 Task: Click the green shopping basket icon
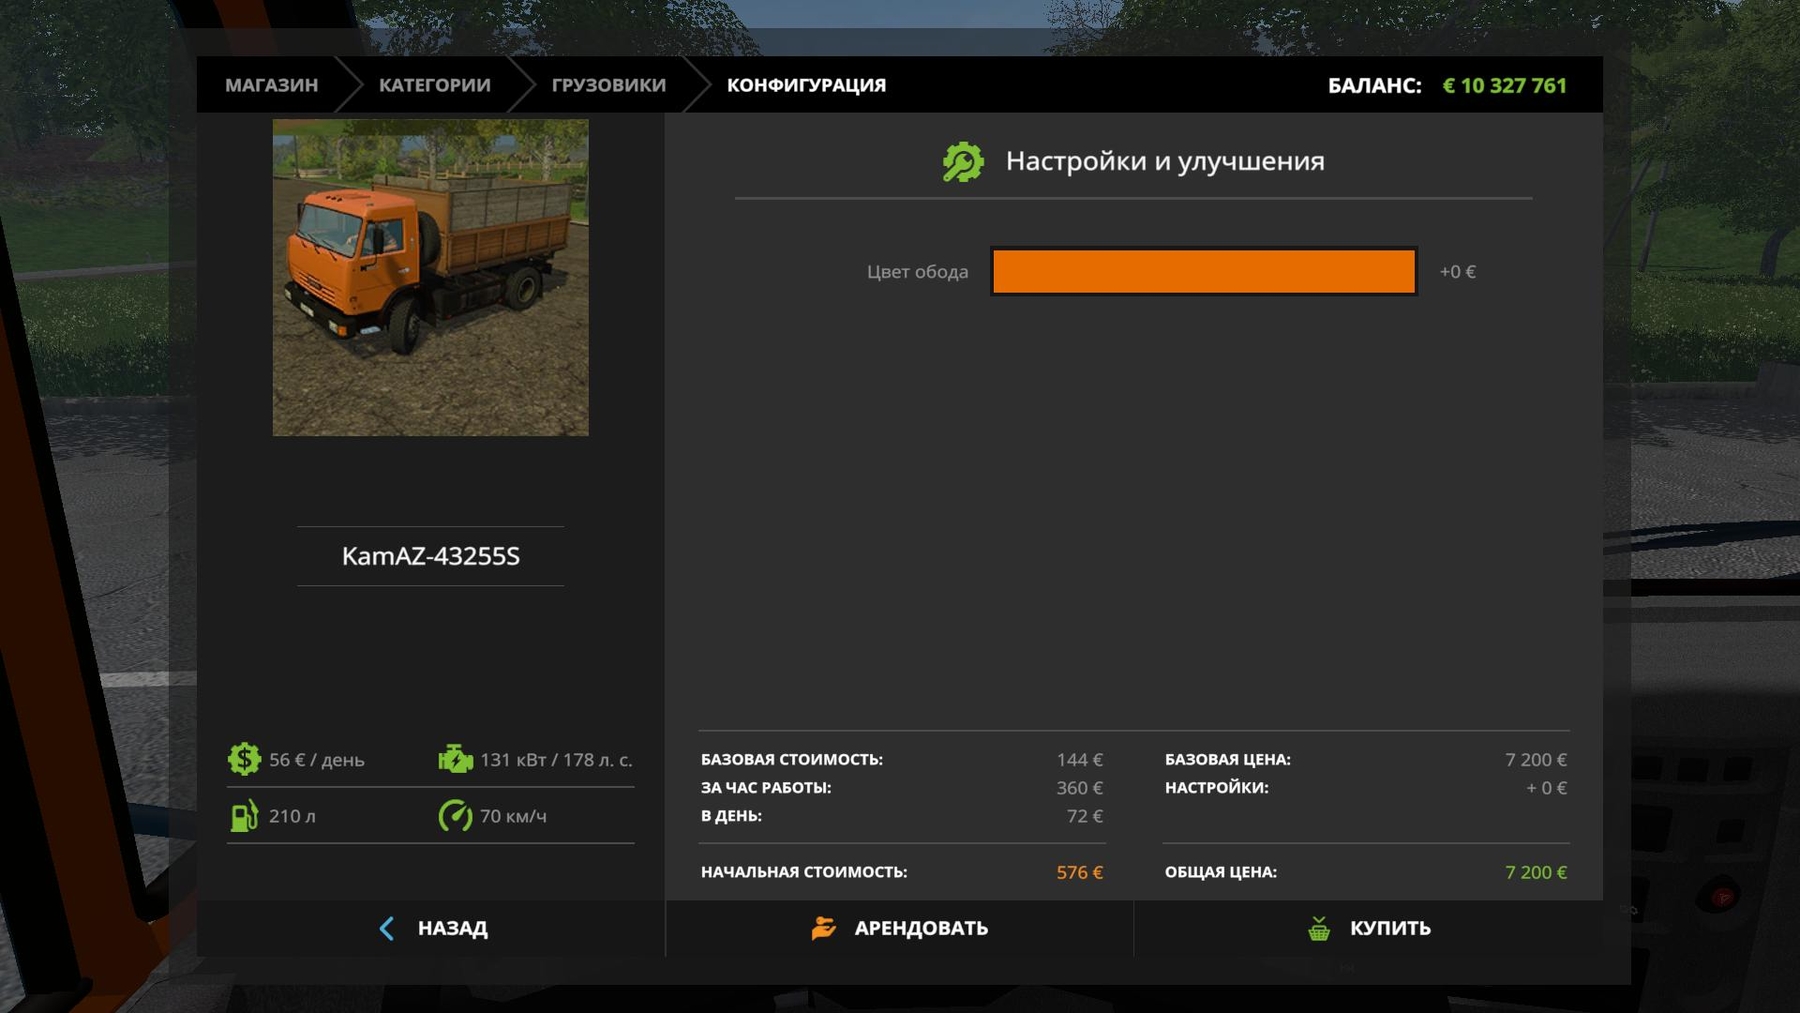pyautogui.click(x=1319, y=928)
